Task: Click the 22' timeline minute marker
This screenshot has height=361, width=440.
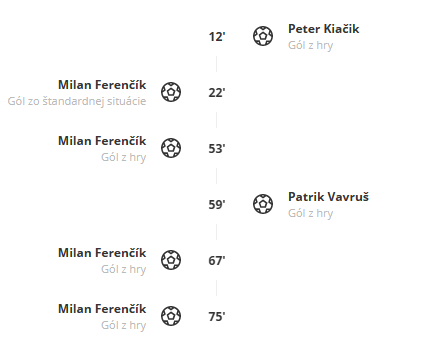Action: (x=217, y=93)
